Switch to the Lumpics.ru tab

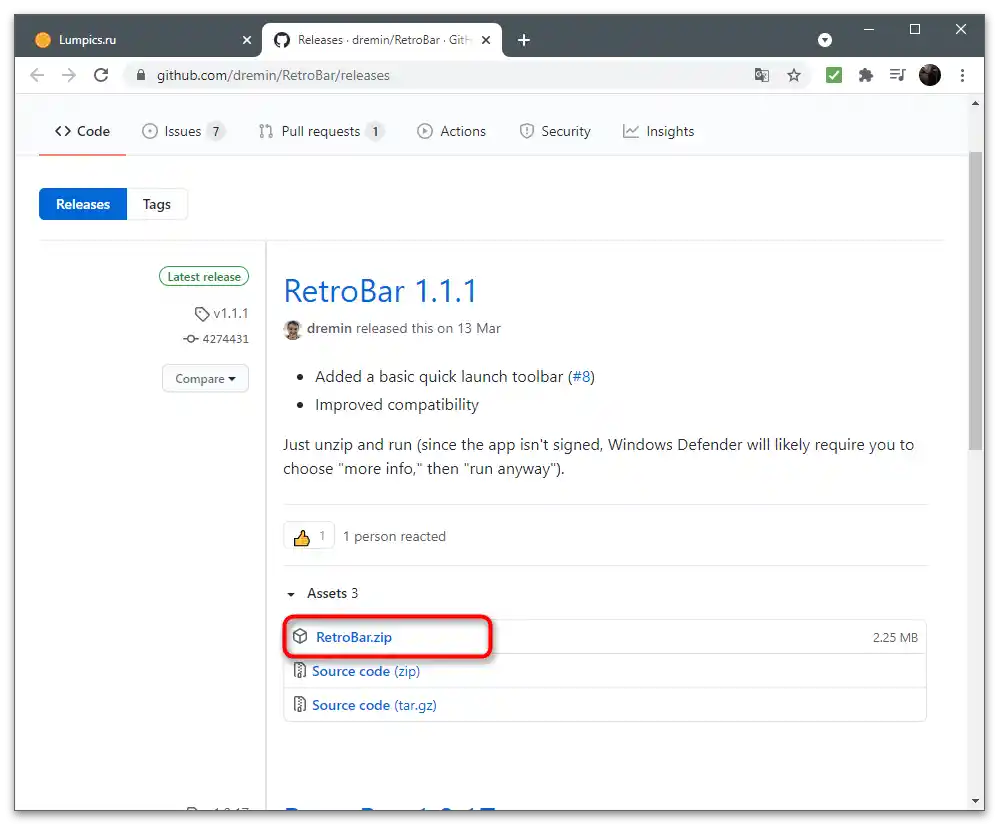(140, 40)
